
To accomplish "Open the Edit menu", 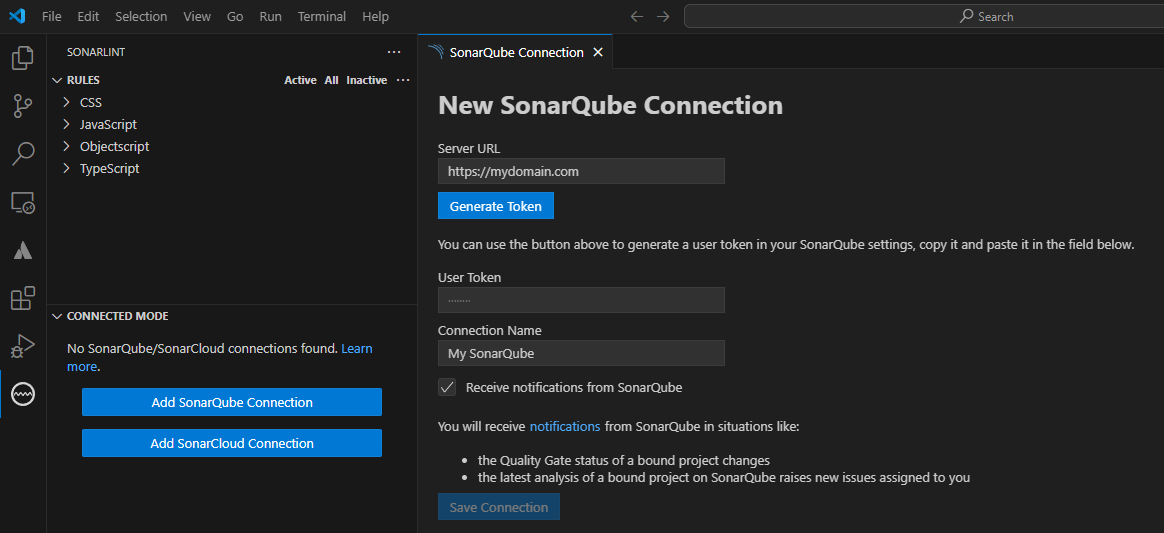I will [88, 16].
